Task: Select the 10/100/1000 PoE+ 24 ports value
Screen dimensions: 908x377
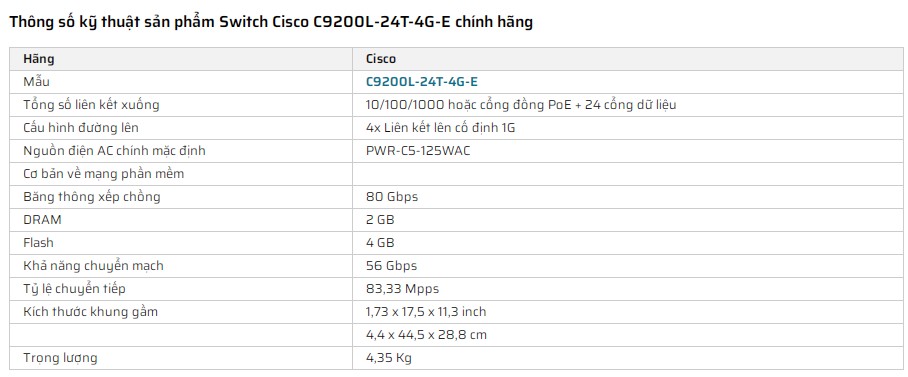Action: coord(521,105)
